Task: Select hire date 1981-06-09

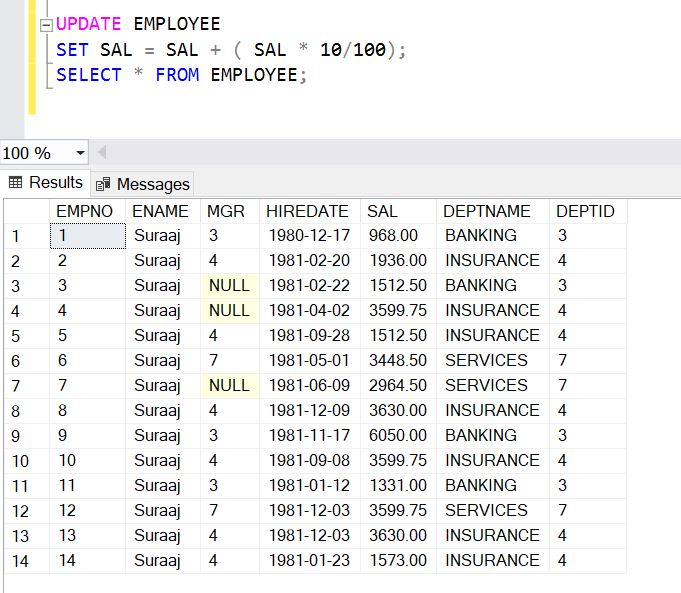Action: coord(310,386)
